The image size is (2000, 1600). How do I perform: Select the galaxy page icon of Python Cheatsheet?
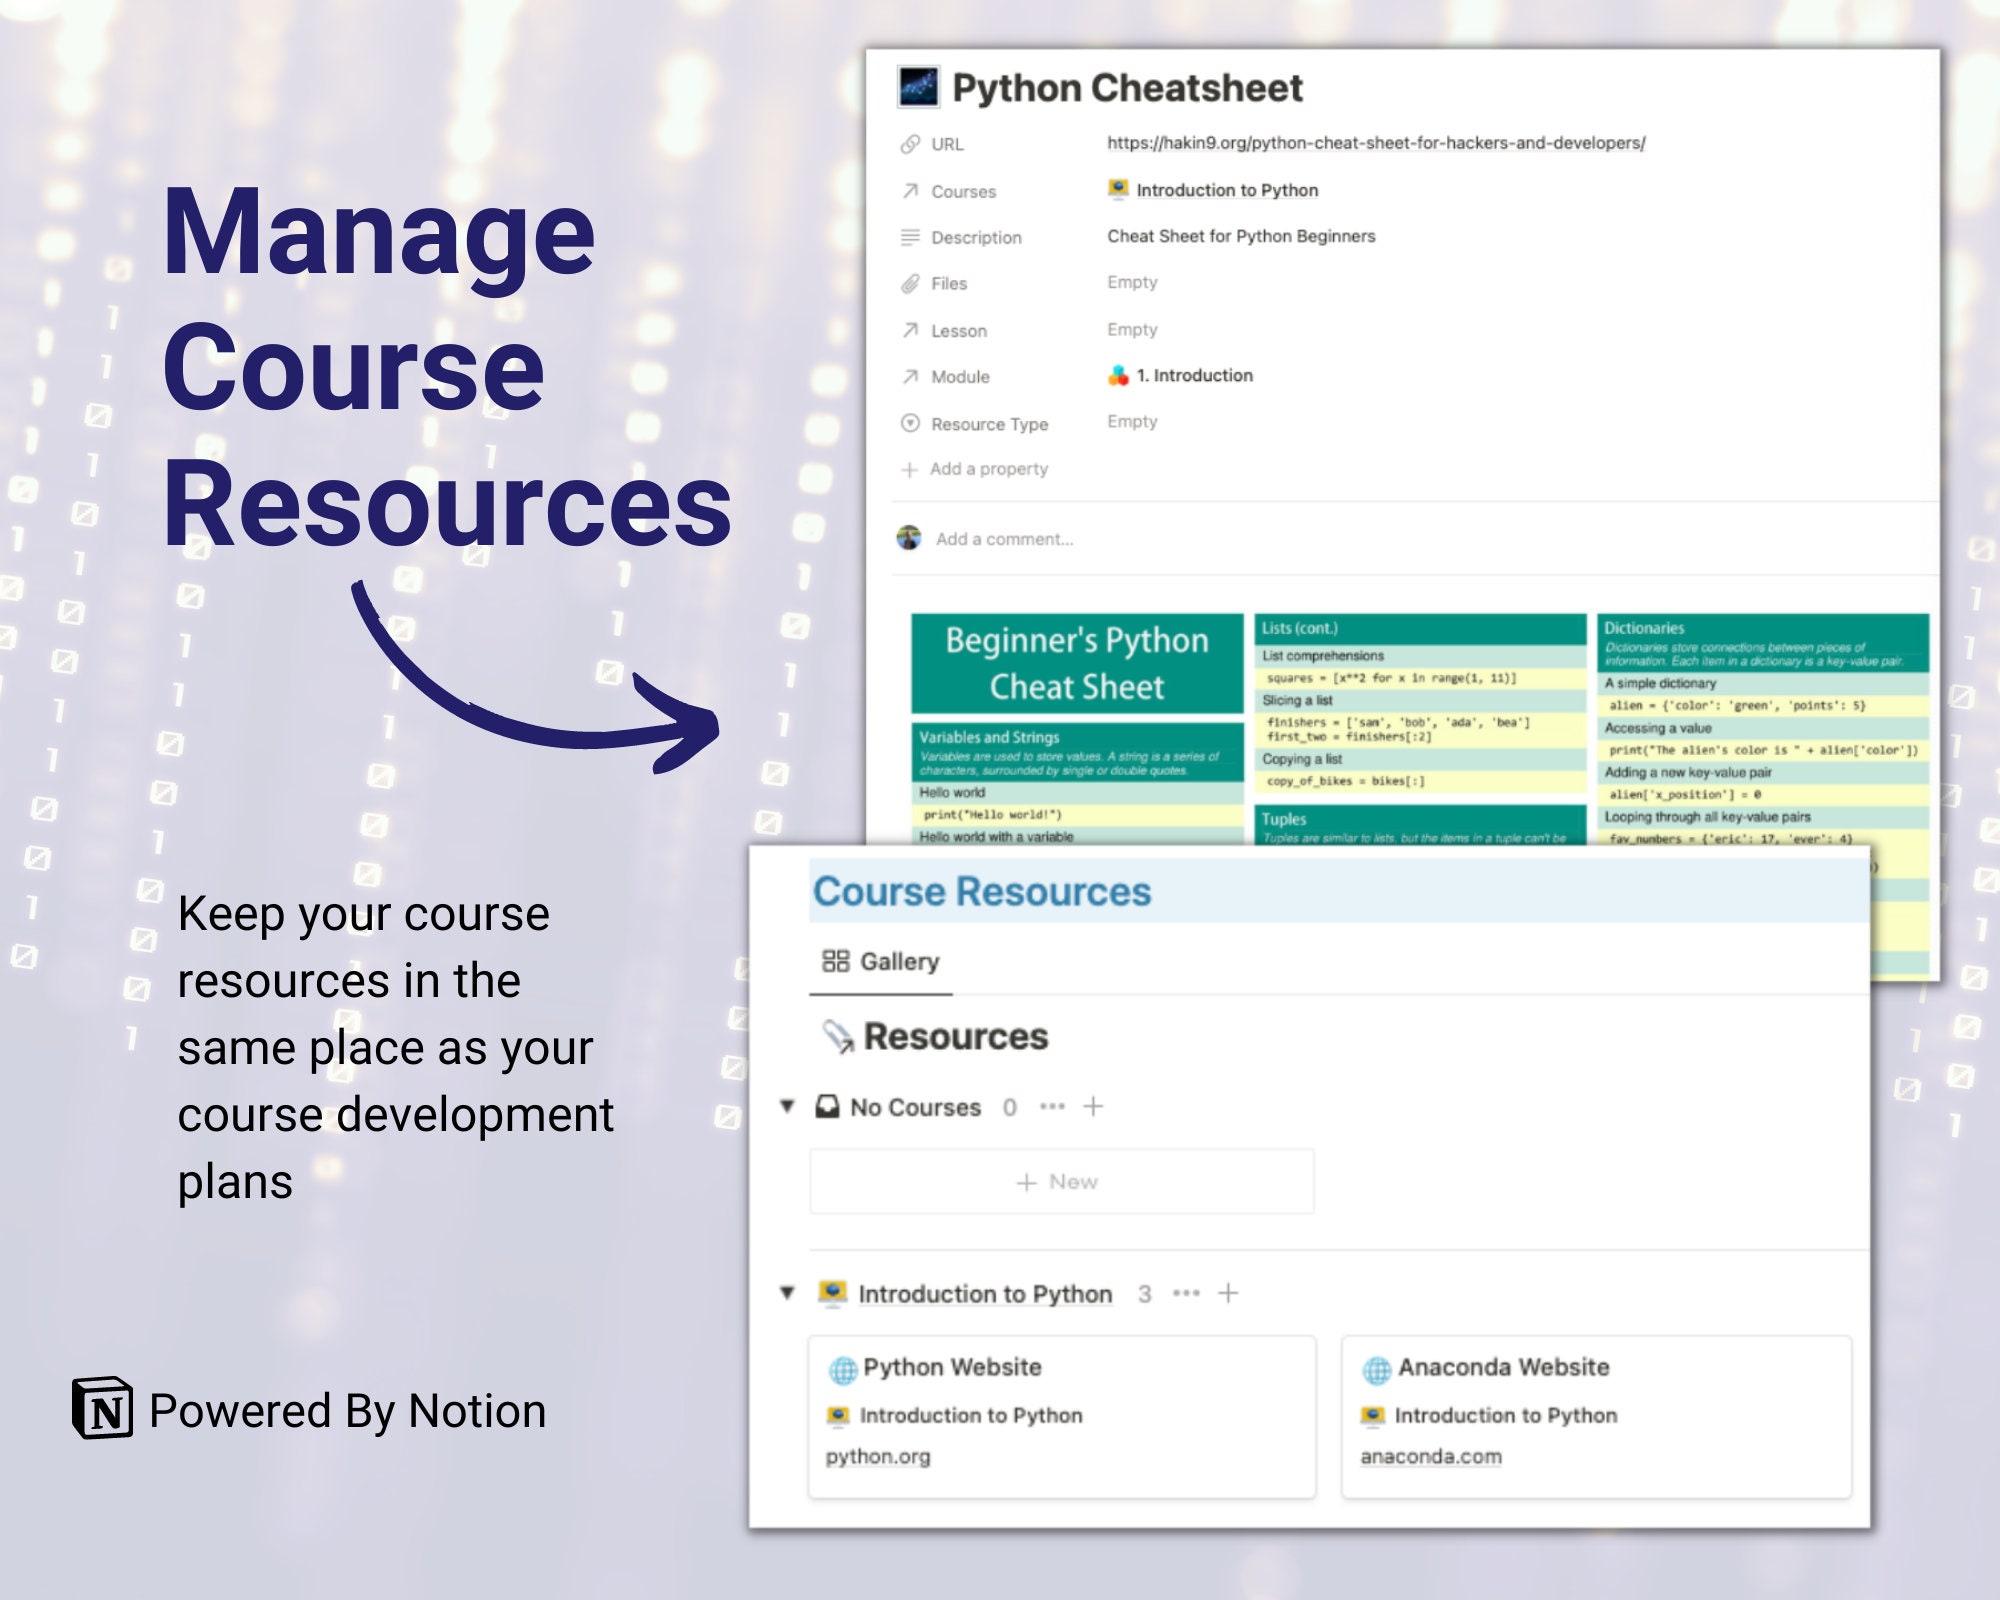click(921, 86)
